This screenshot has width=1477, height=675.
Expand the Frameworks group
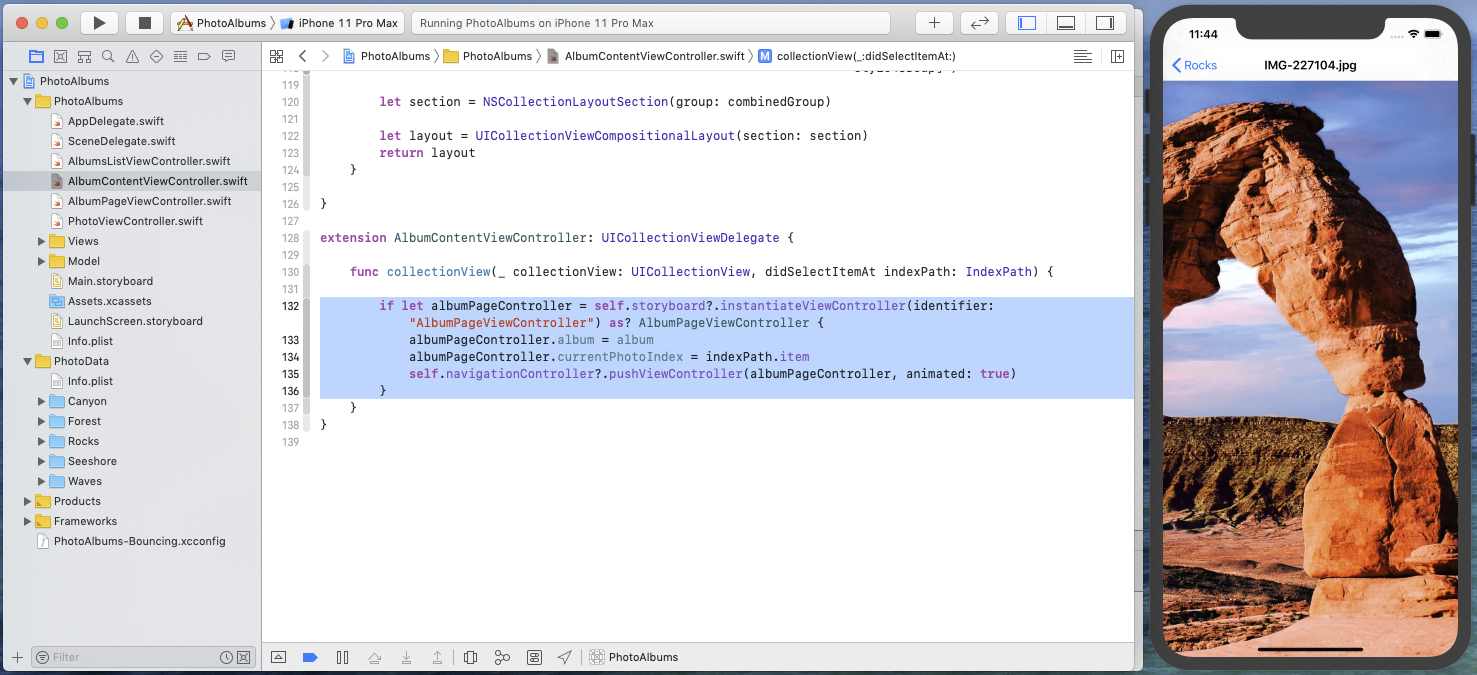28,521
